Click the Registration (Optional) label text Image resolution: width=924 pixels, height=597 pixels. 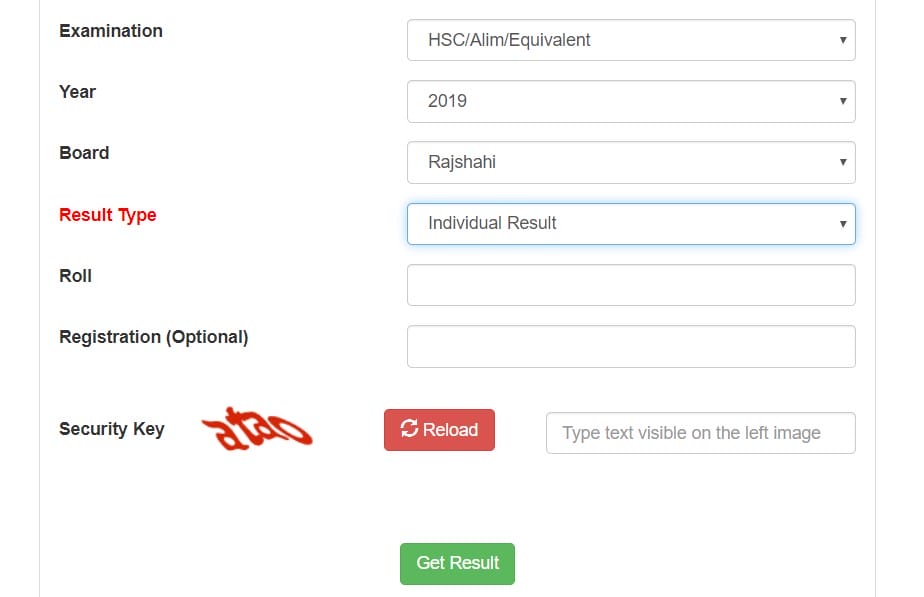154,337
